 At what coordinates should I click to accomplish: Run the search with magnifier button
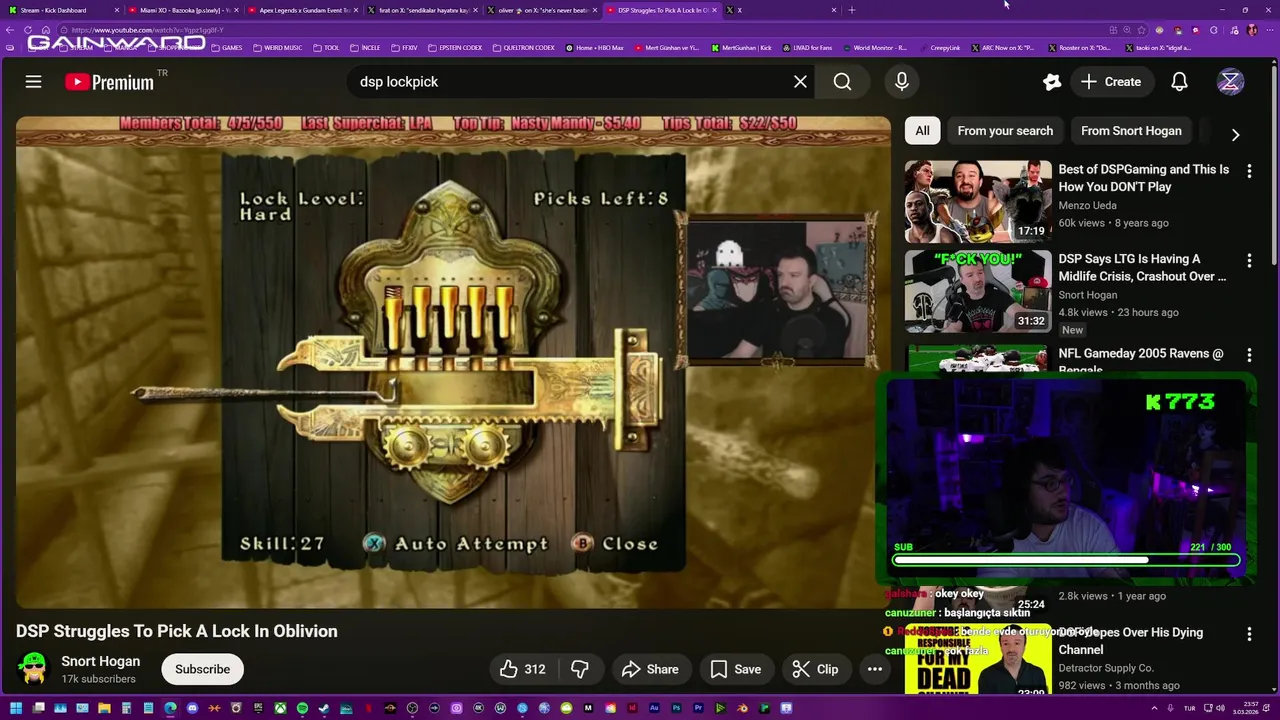click(843, 82)
